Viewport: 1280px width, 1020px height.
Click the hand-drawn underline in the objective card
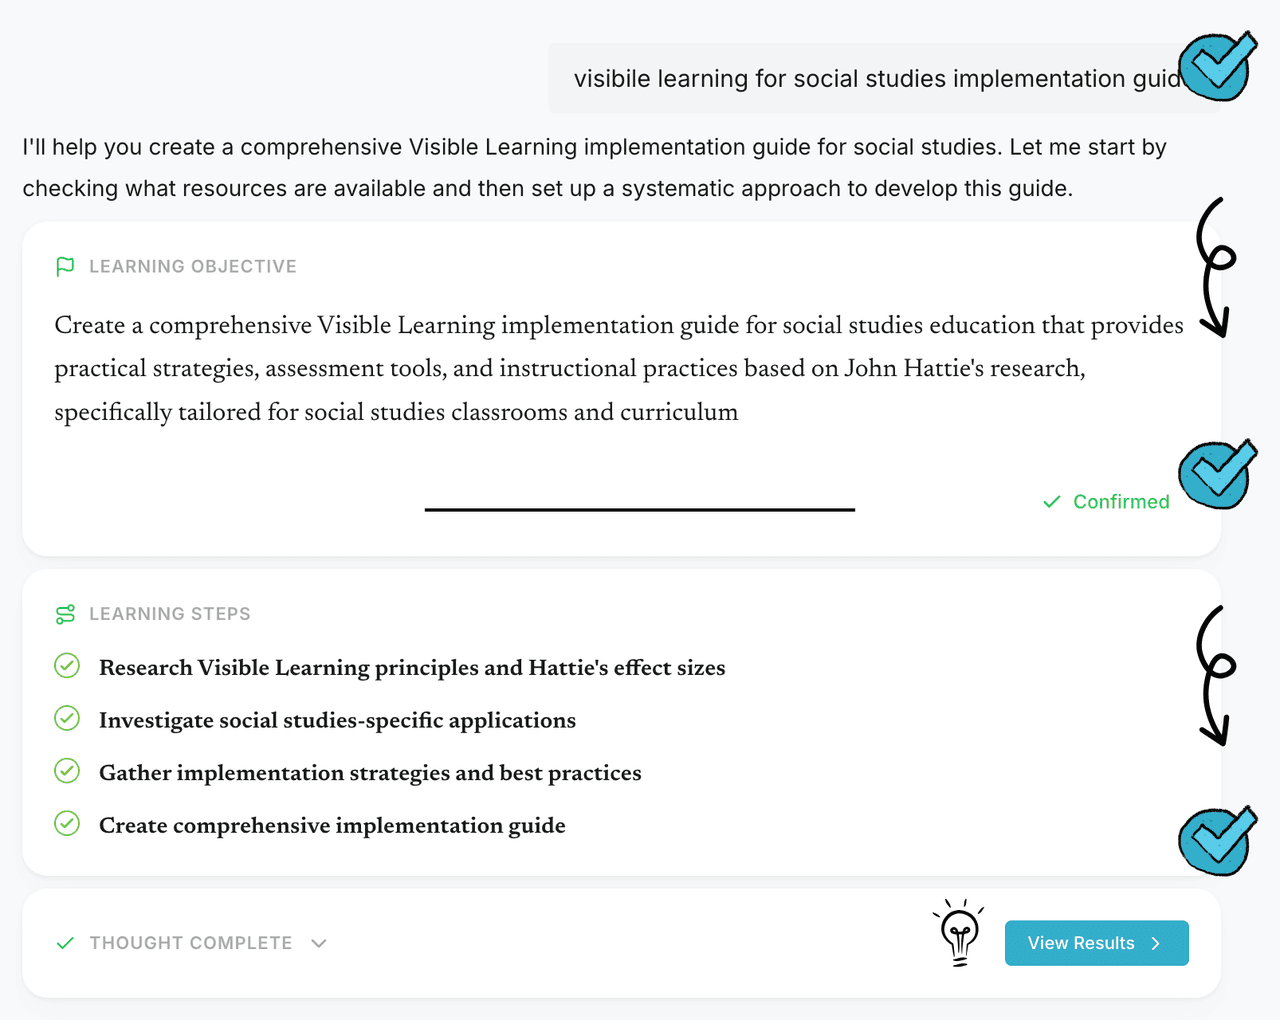pyautogui.click(x=640, y=510)
